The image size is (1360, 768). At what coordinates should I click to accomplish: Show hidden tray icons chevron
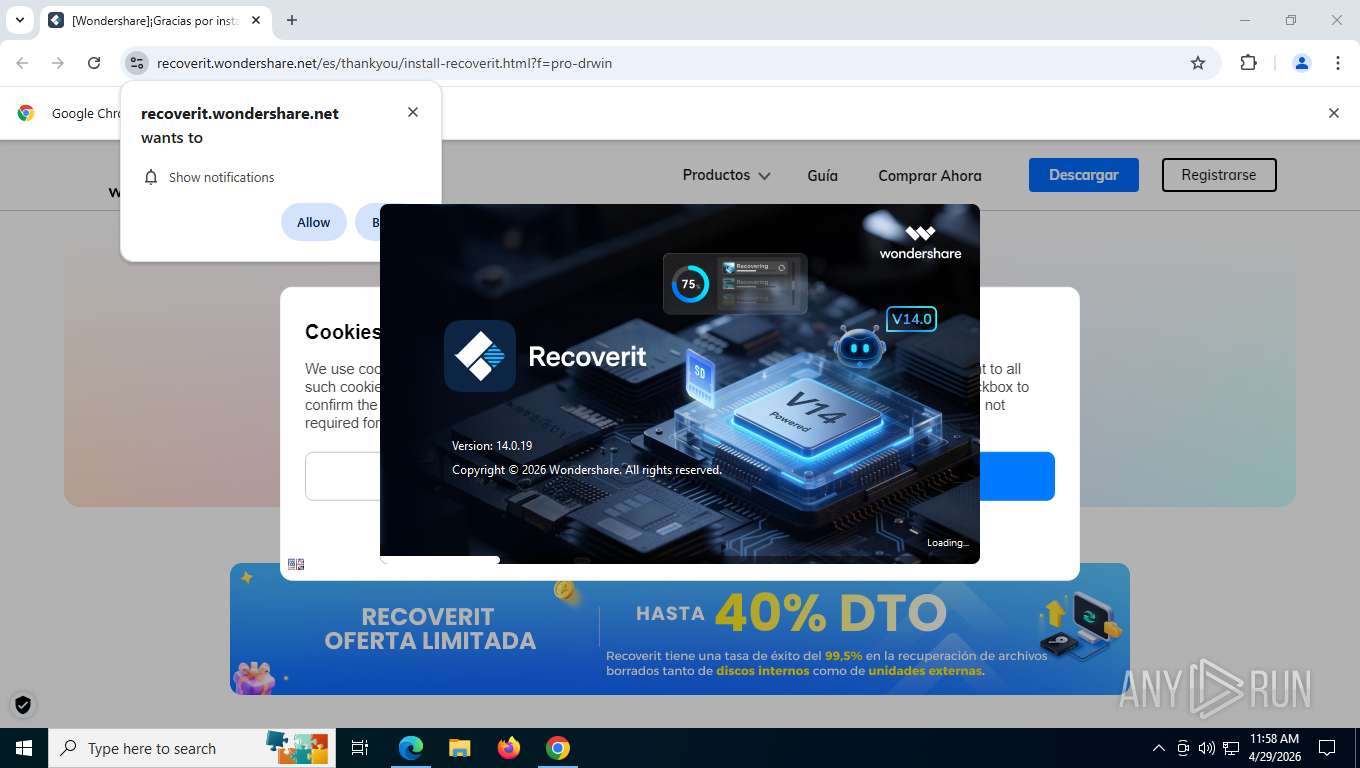[1159, 748]
